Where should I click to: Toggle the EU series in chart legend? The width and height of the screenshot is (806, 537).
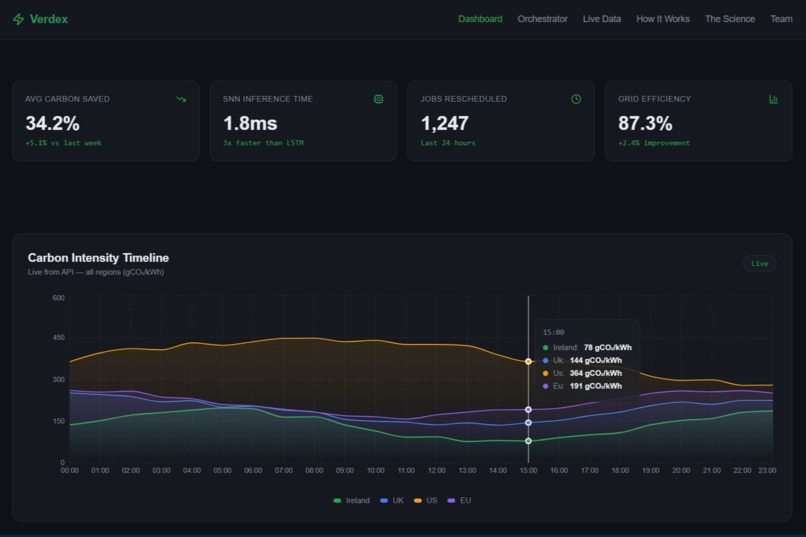pyautogui.click(x=459, y=501)
